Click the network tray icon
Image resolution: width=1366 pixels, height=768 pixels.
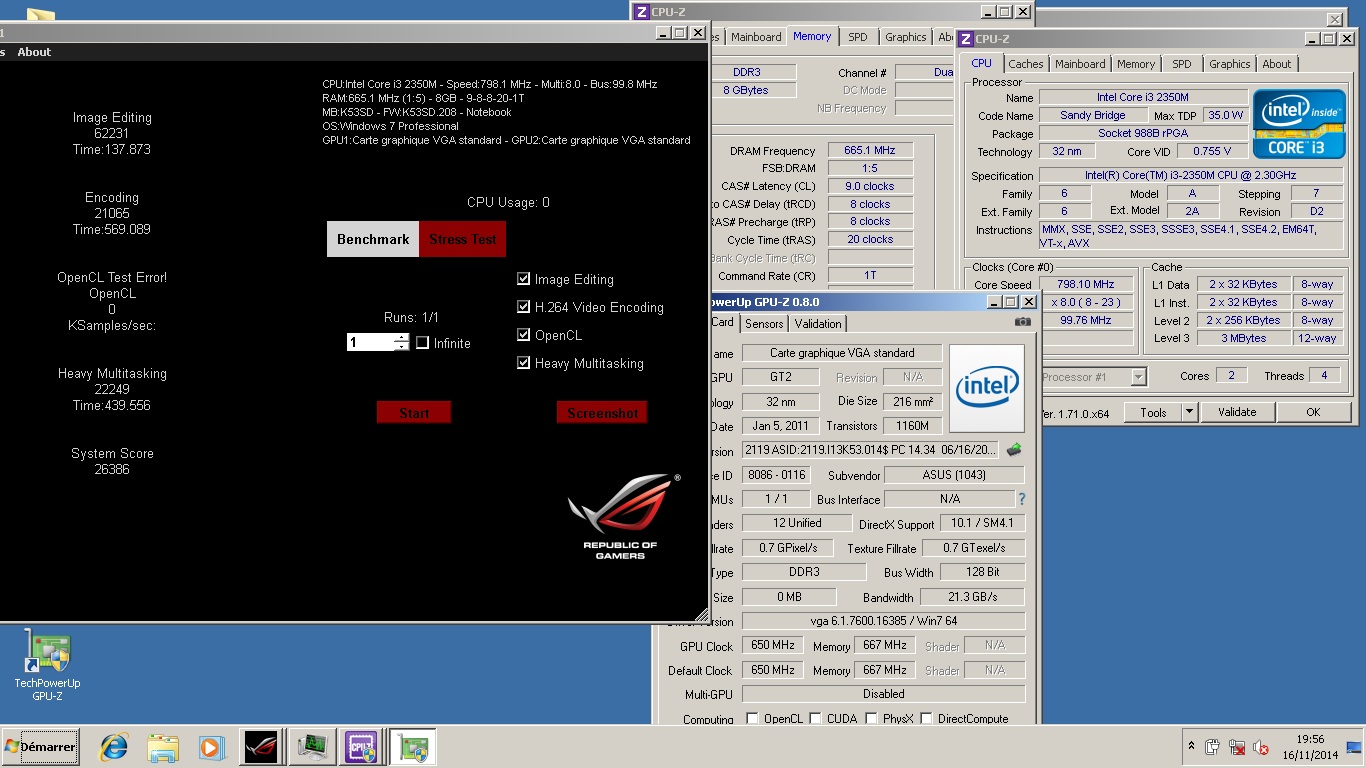[1237, 747]
